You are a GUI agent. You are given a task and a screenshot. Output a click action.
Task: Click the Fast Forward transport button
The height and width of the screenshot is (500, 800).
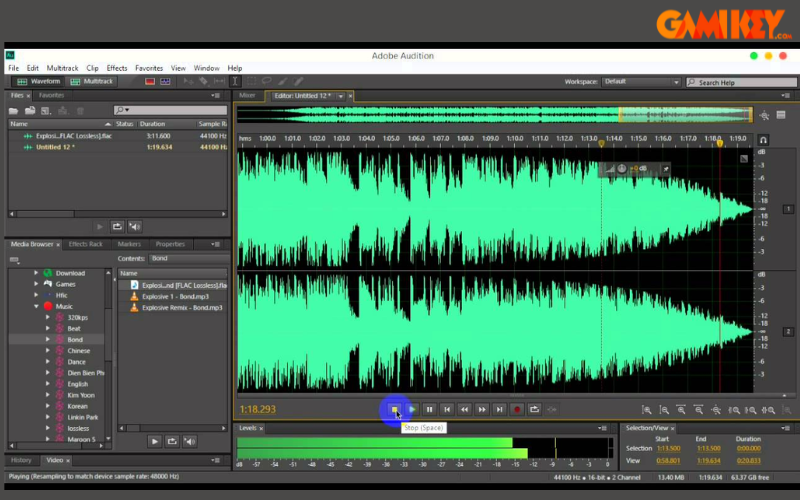482,409
